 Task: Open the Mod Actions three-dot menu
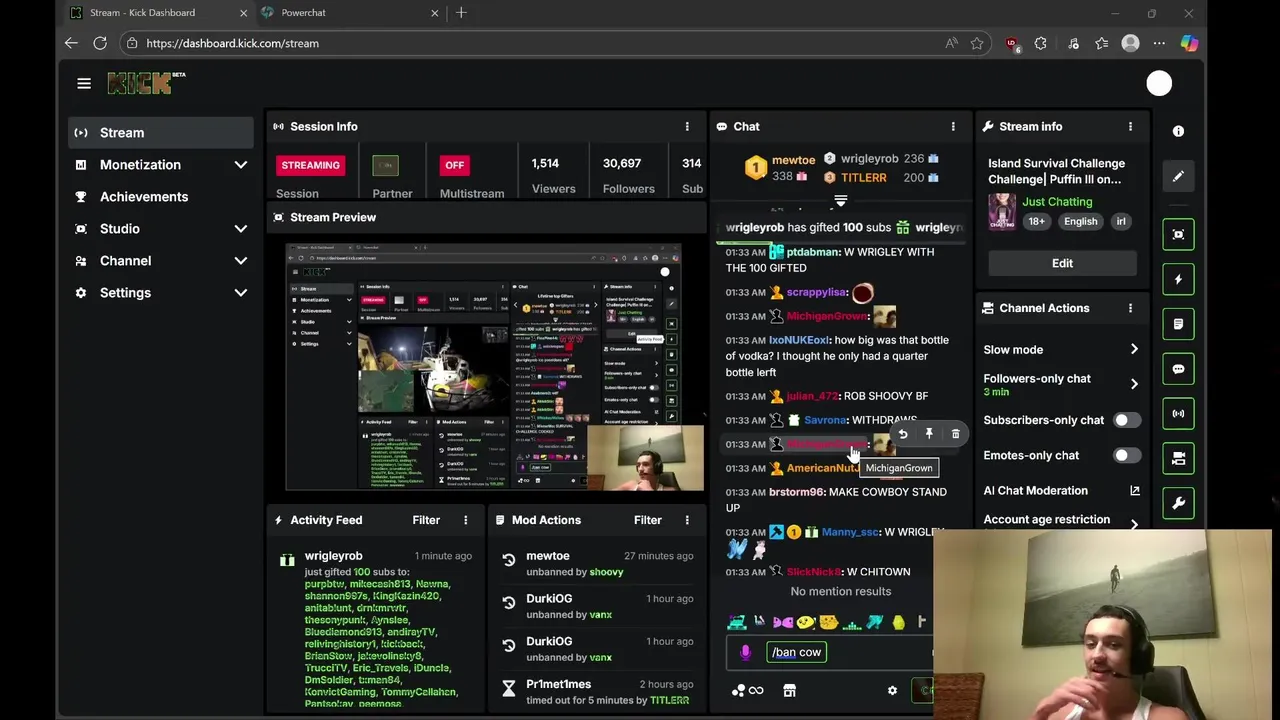(687, 520)
